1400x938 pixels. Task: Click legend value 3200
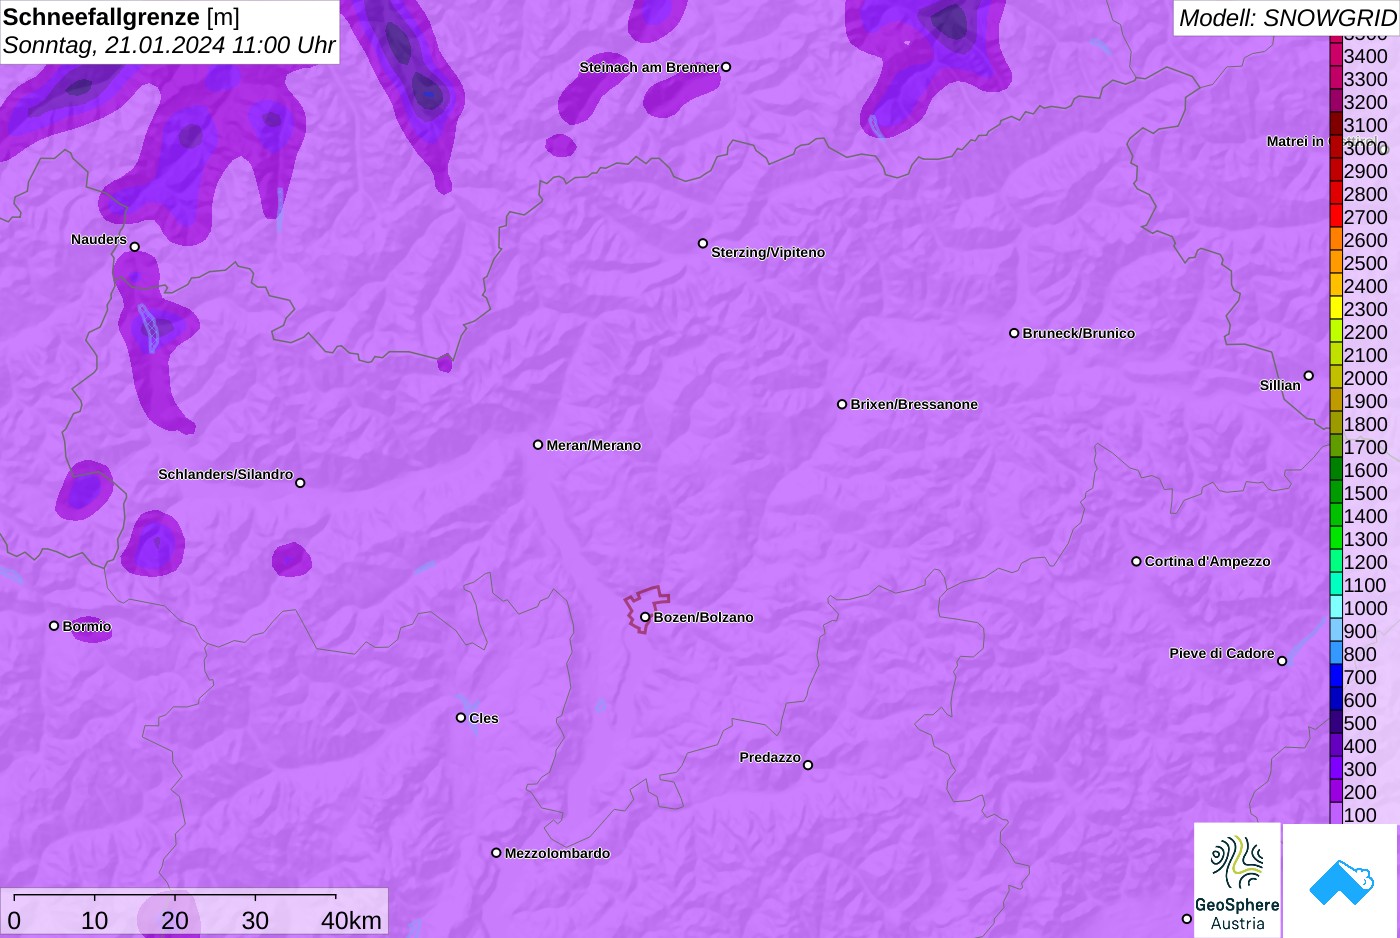coord(1365,102)
